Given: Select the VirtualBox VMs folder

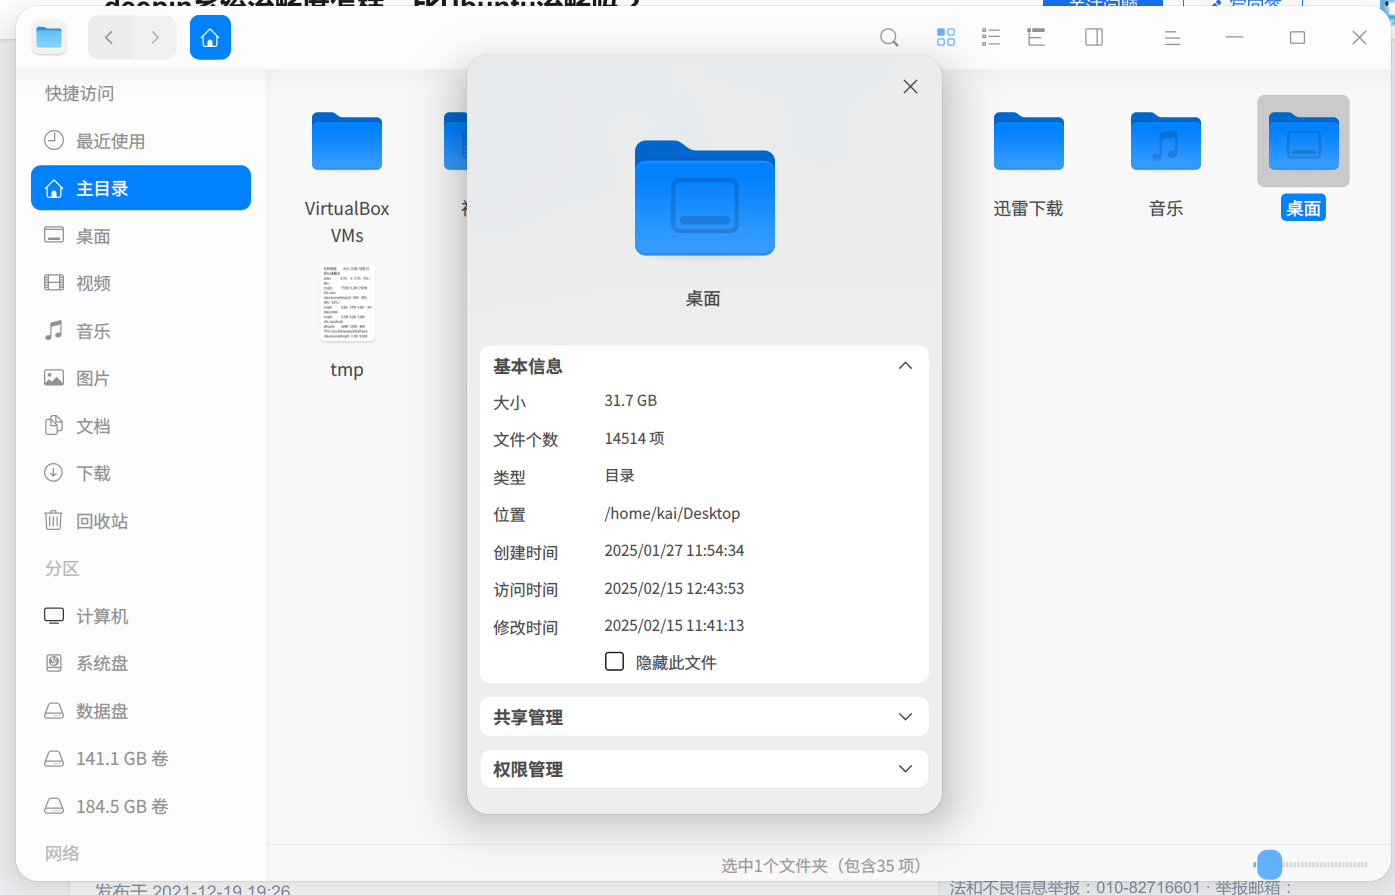Looking at the screenshot, I should (x=347, y=141).
